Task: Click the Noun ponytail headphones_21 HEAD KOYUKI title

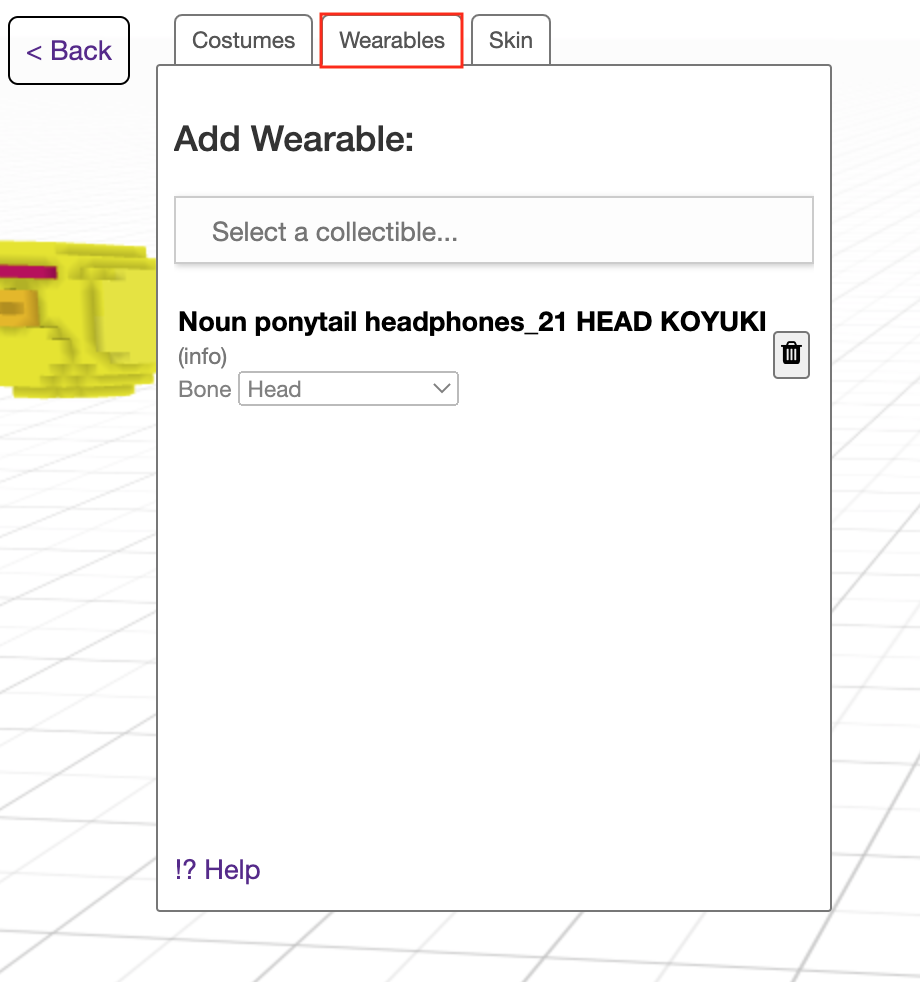Action: (x=472, y=322)
